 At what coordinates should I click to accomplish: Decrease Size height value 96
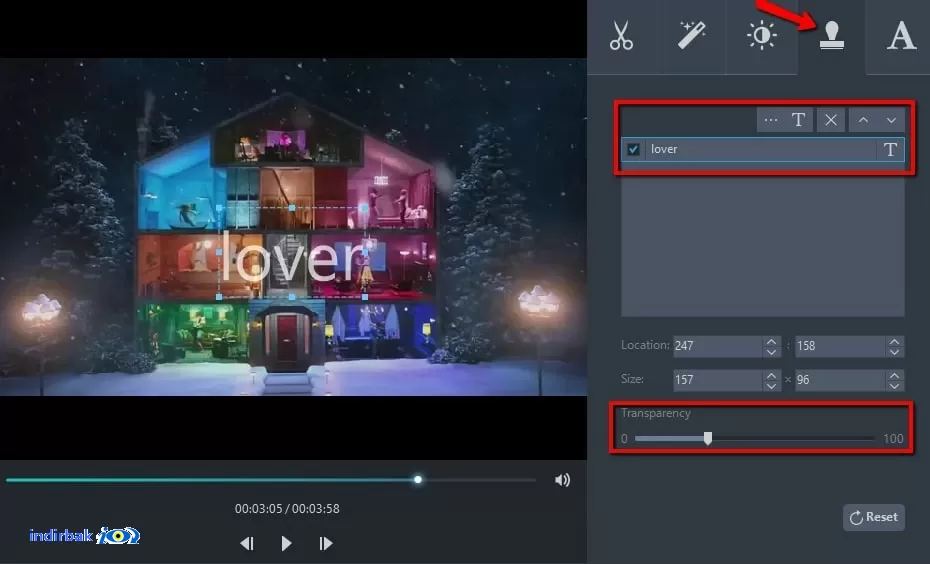click(894, 385)
